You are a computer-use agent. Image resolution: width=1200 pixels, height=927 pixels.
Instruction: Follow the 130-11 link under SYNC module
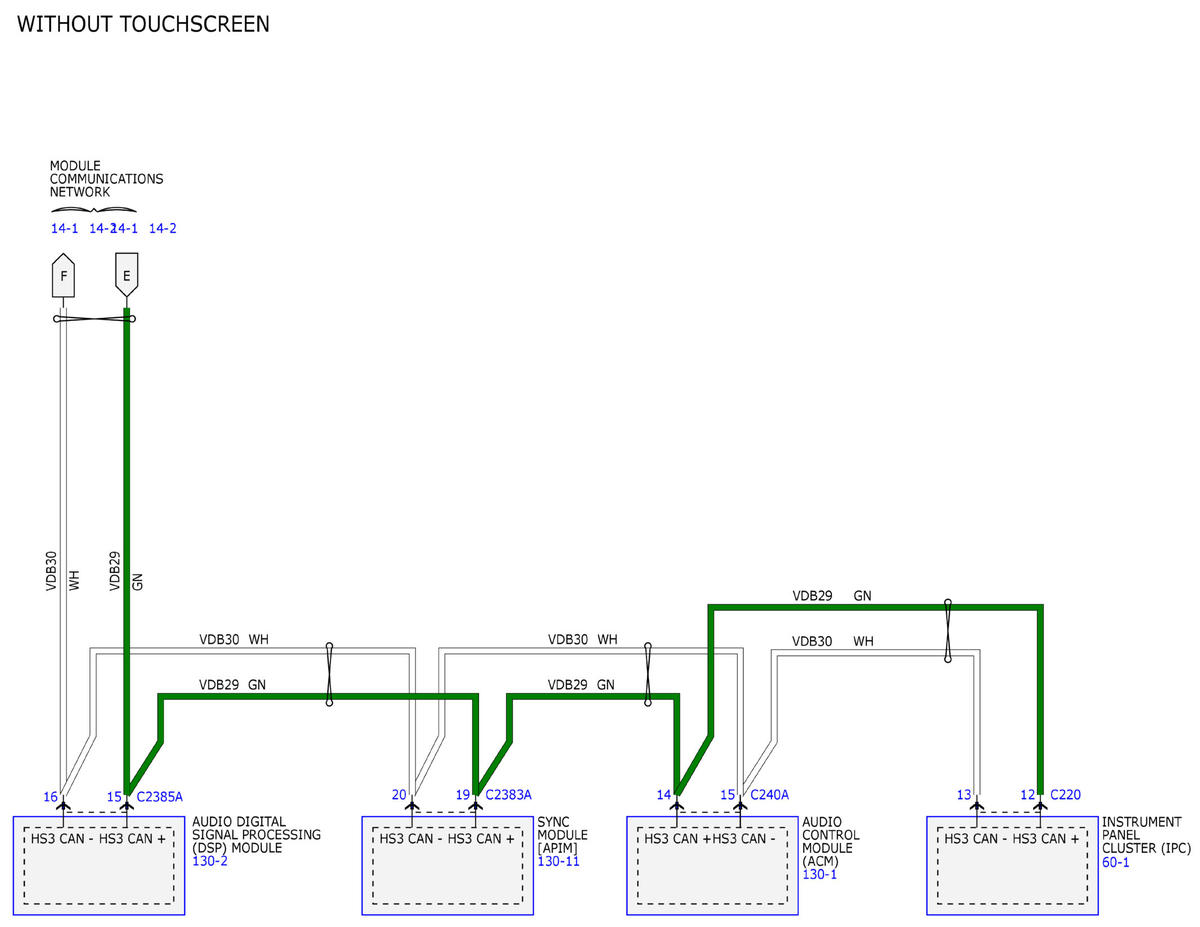point(558,861)
